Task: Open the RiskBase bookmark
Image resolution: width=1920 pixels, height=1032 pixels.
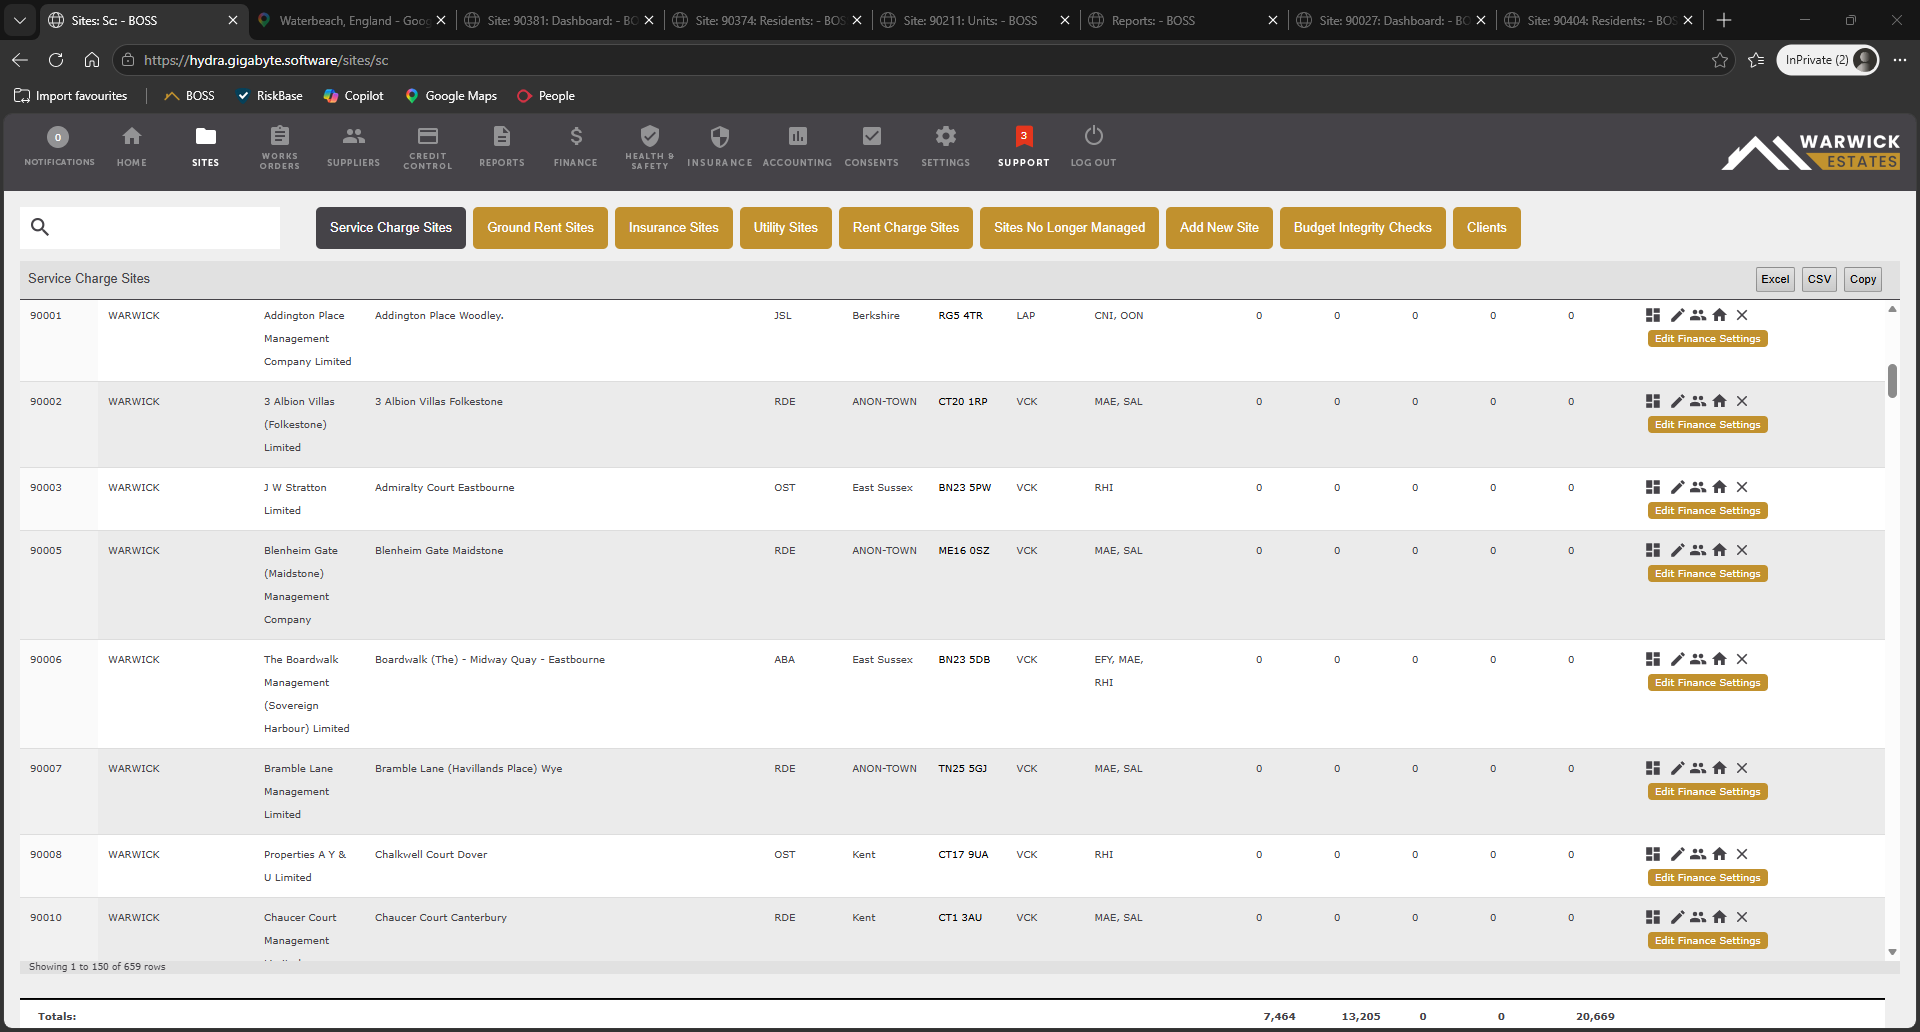Action: click(x=269, y=96)
